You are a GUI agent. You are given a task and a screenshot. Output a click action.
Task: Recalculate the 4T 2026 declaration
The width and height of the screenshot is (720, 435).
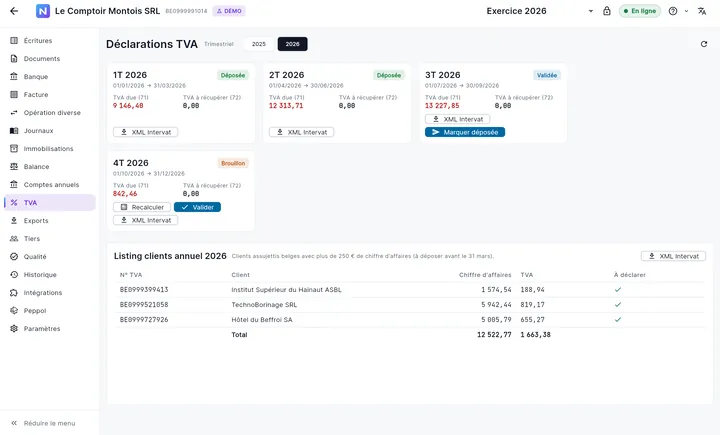[142, 207]
